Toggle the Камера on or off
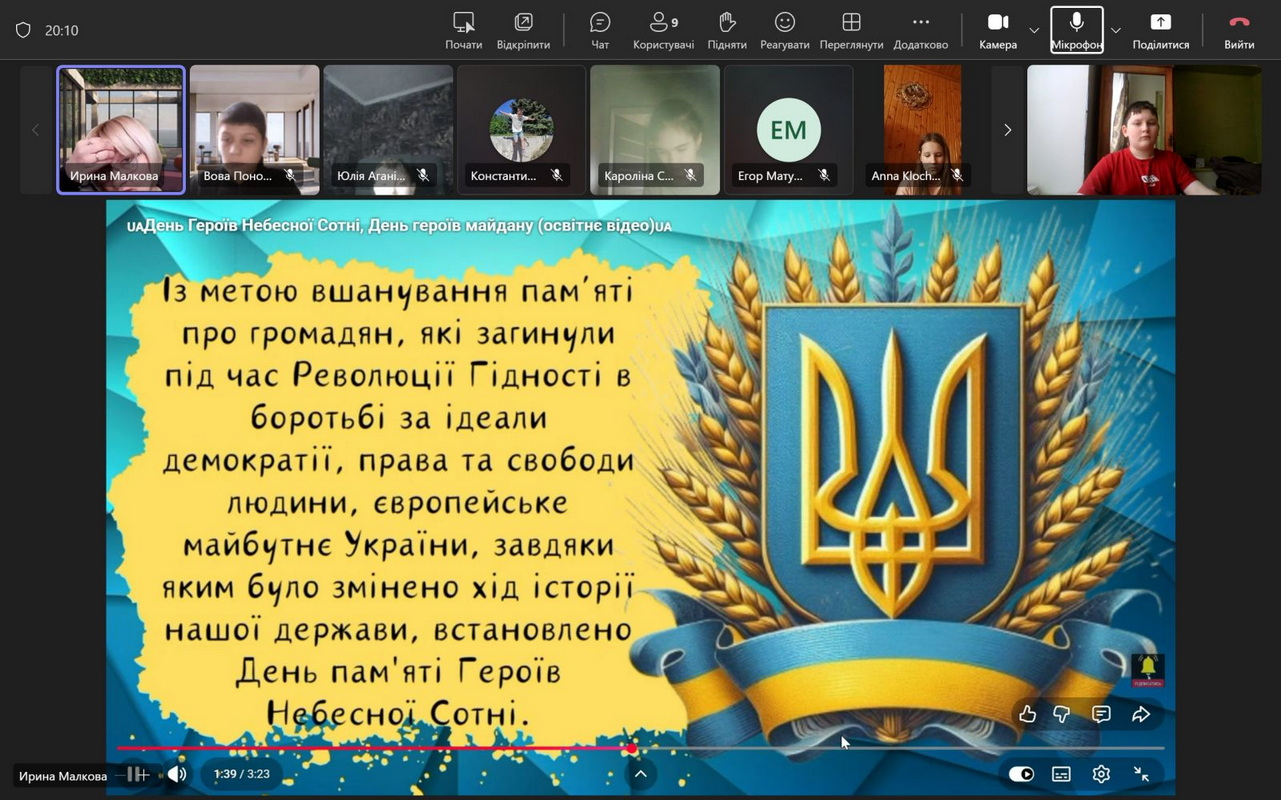The width and height of the screenshot is (1281, 800). pyautogui.click(x=998, y=30)
